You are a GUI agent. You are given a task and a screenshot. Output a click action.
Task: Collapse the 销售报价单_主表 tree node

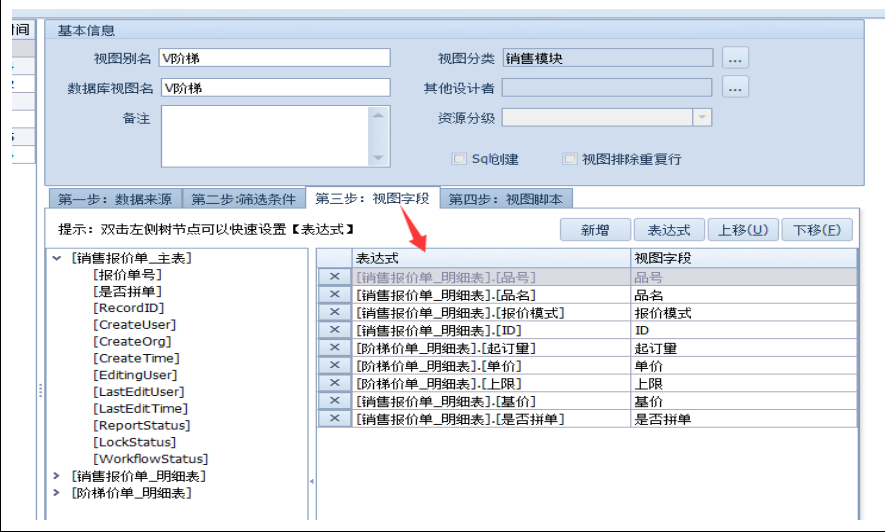[x=56, y=258]
